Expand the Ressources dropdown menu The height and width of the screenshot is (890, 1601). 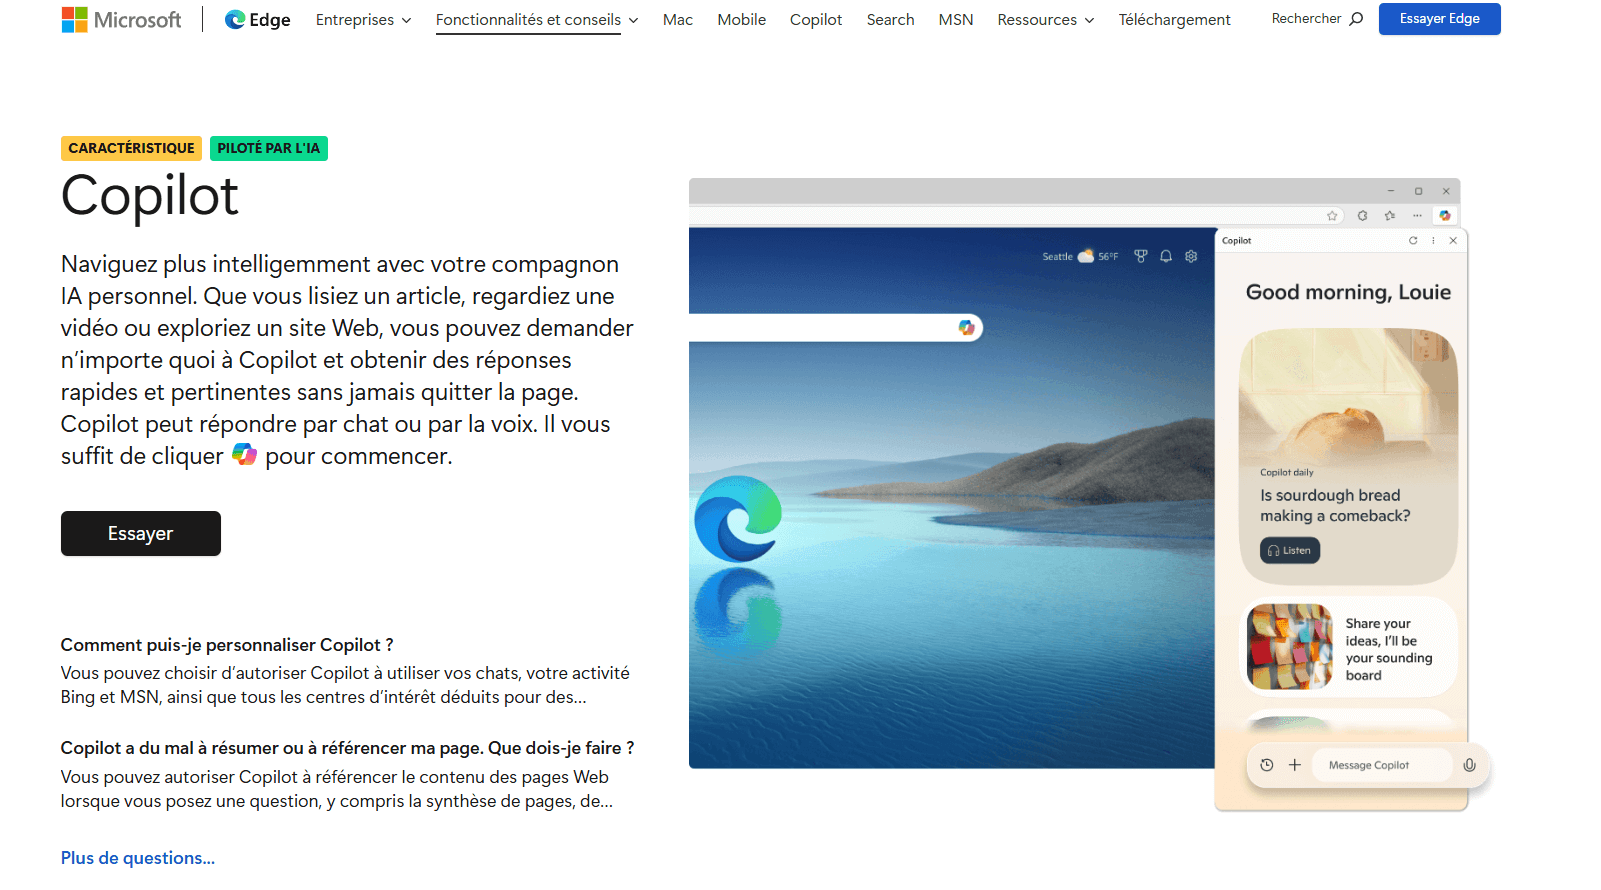(x=1046, y=20)
